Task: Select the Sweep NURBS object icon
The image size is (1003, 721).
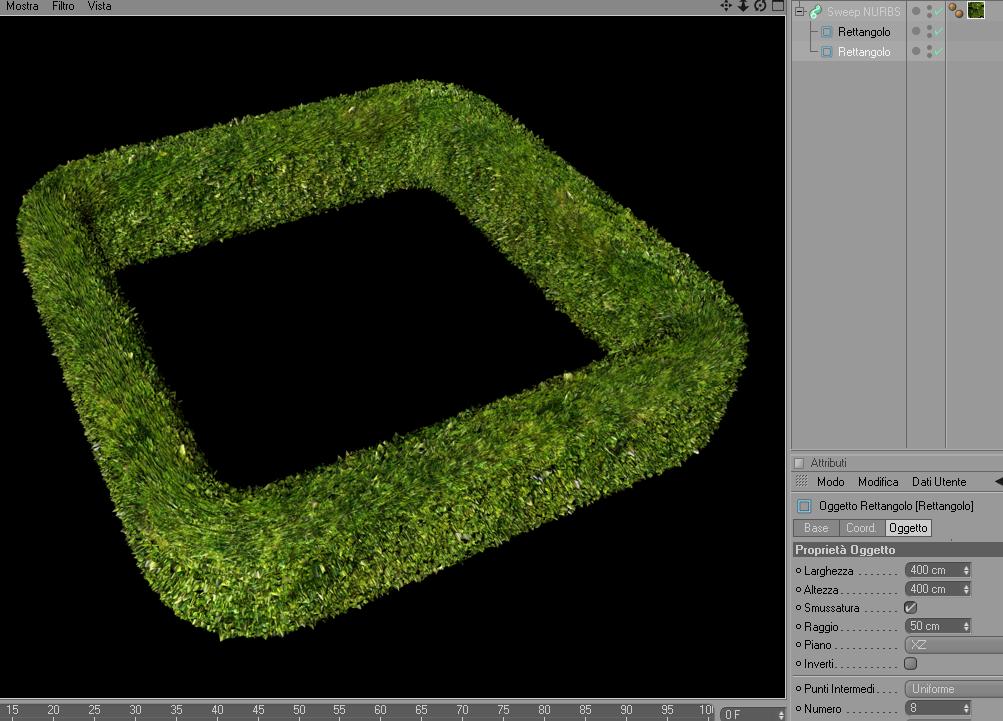Action: coord(816,12)
